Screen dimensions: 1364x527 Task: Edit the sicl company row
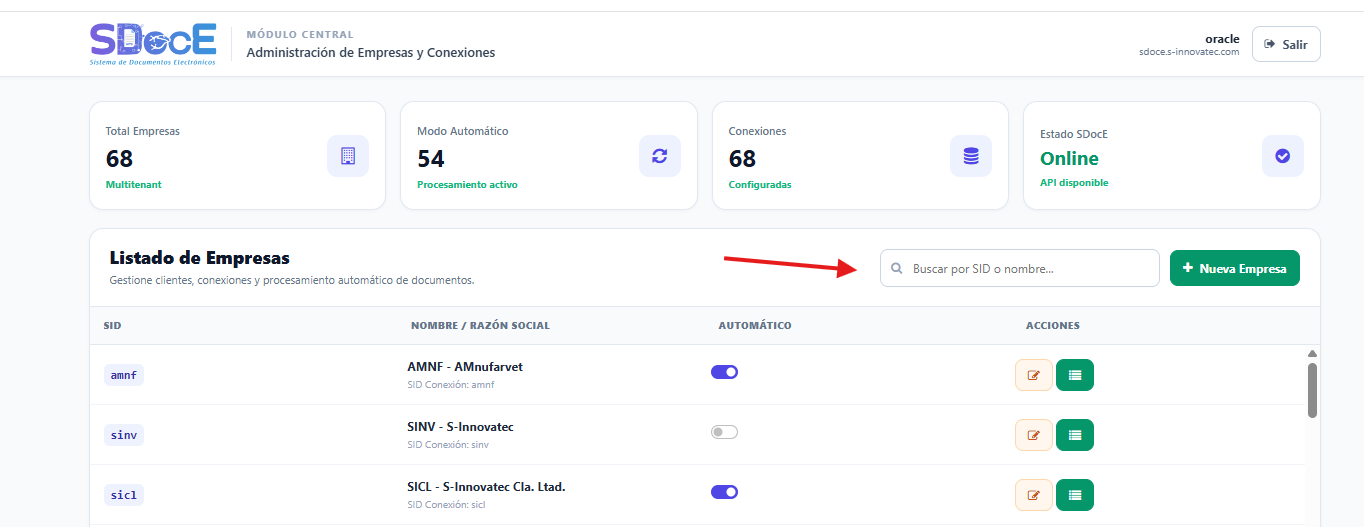pos(1034,495)
